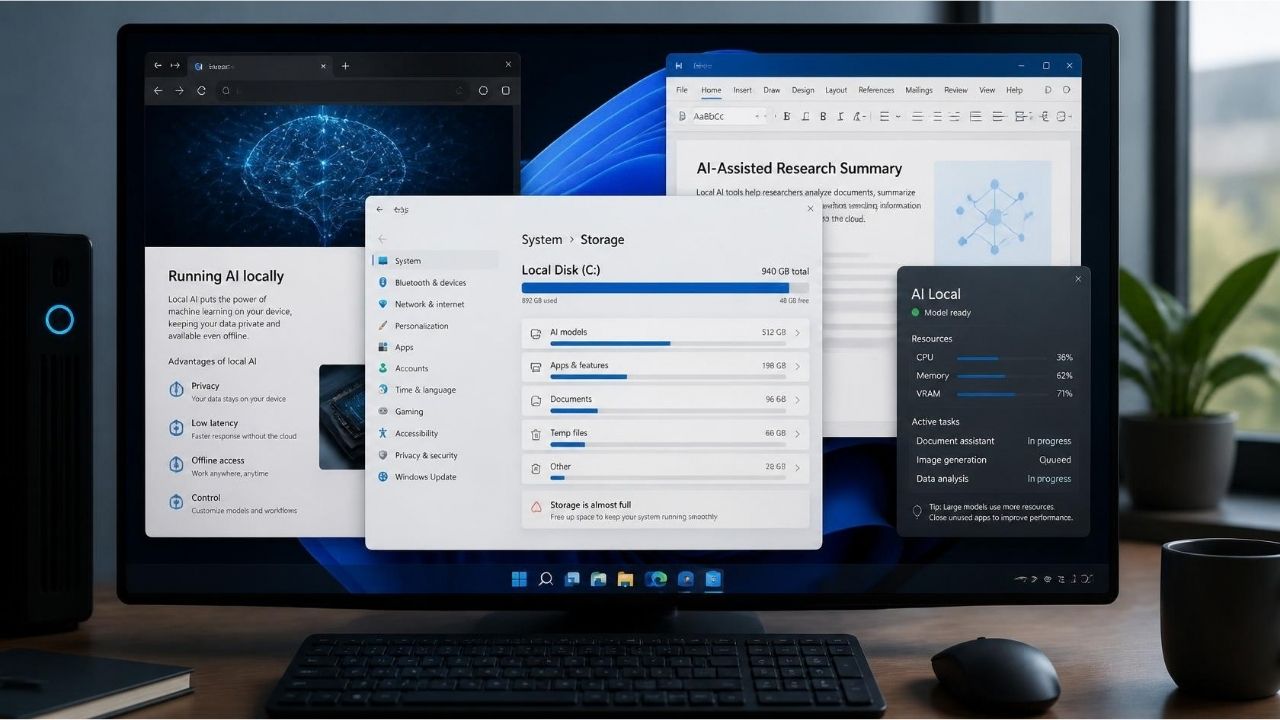The image size is (1280, 720).
Task: Click the Document assistant task in AI Local
Action: 993,441
